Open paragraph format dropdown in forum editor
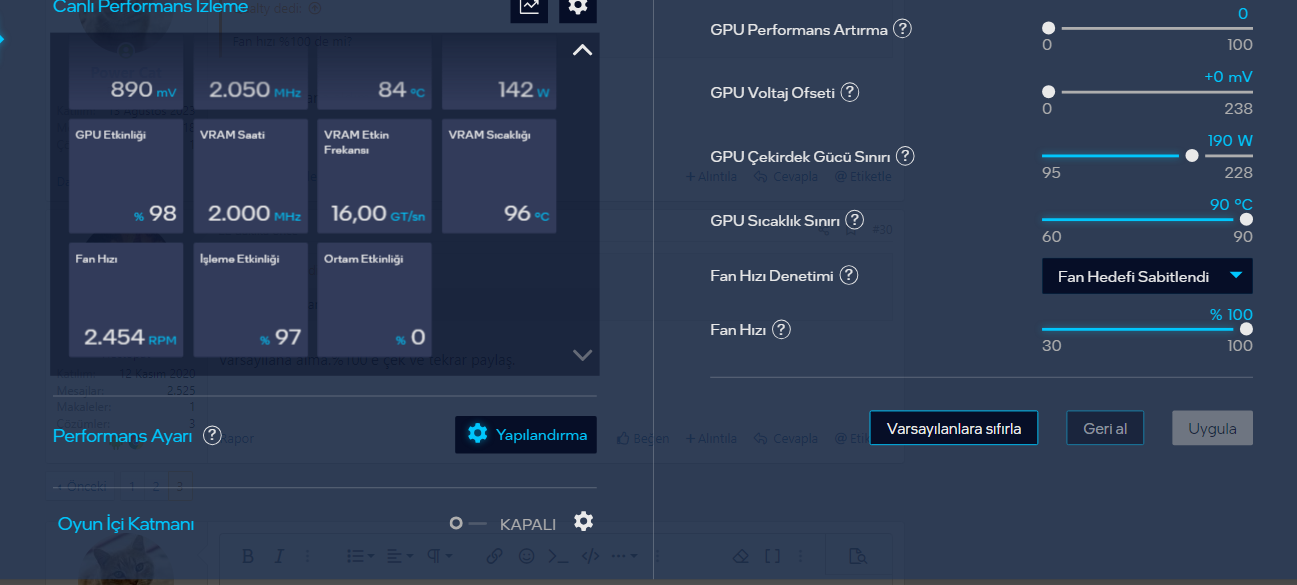 click(x=440, y=556)
